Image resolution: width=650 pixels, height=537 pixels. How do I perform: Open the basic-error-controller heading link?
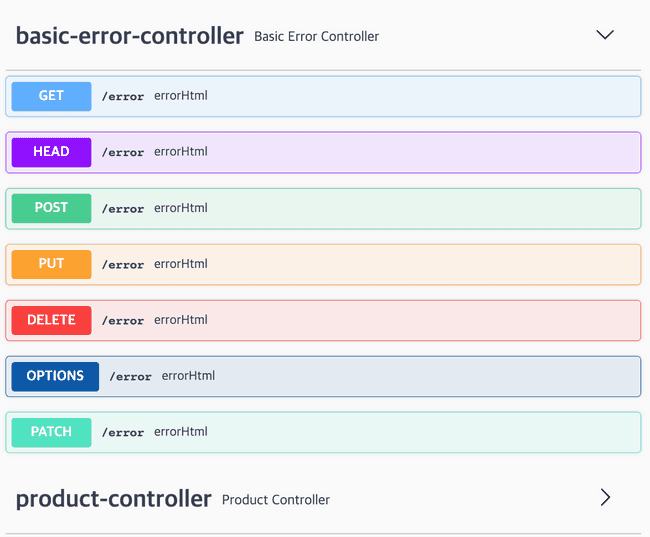[129, 36]
